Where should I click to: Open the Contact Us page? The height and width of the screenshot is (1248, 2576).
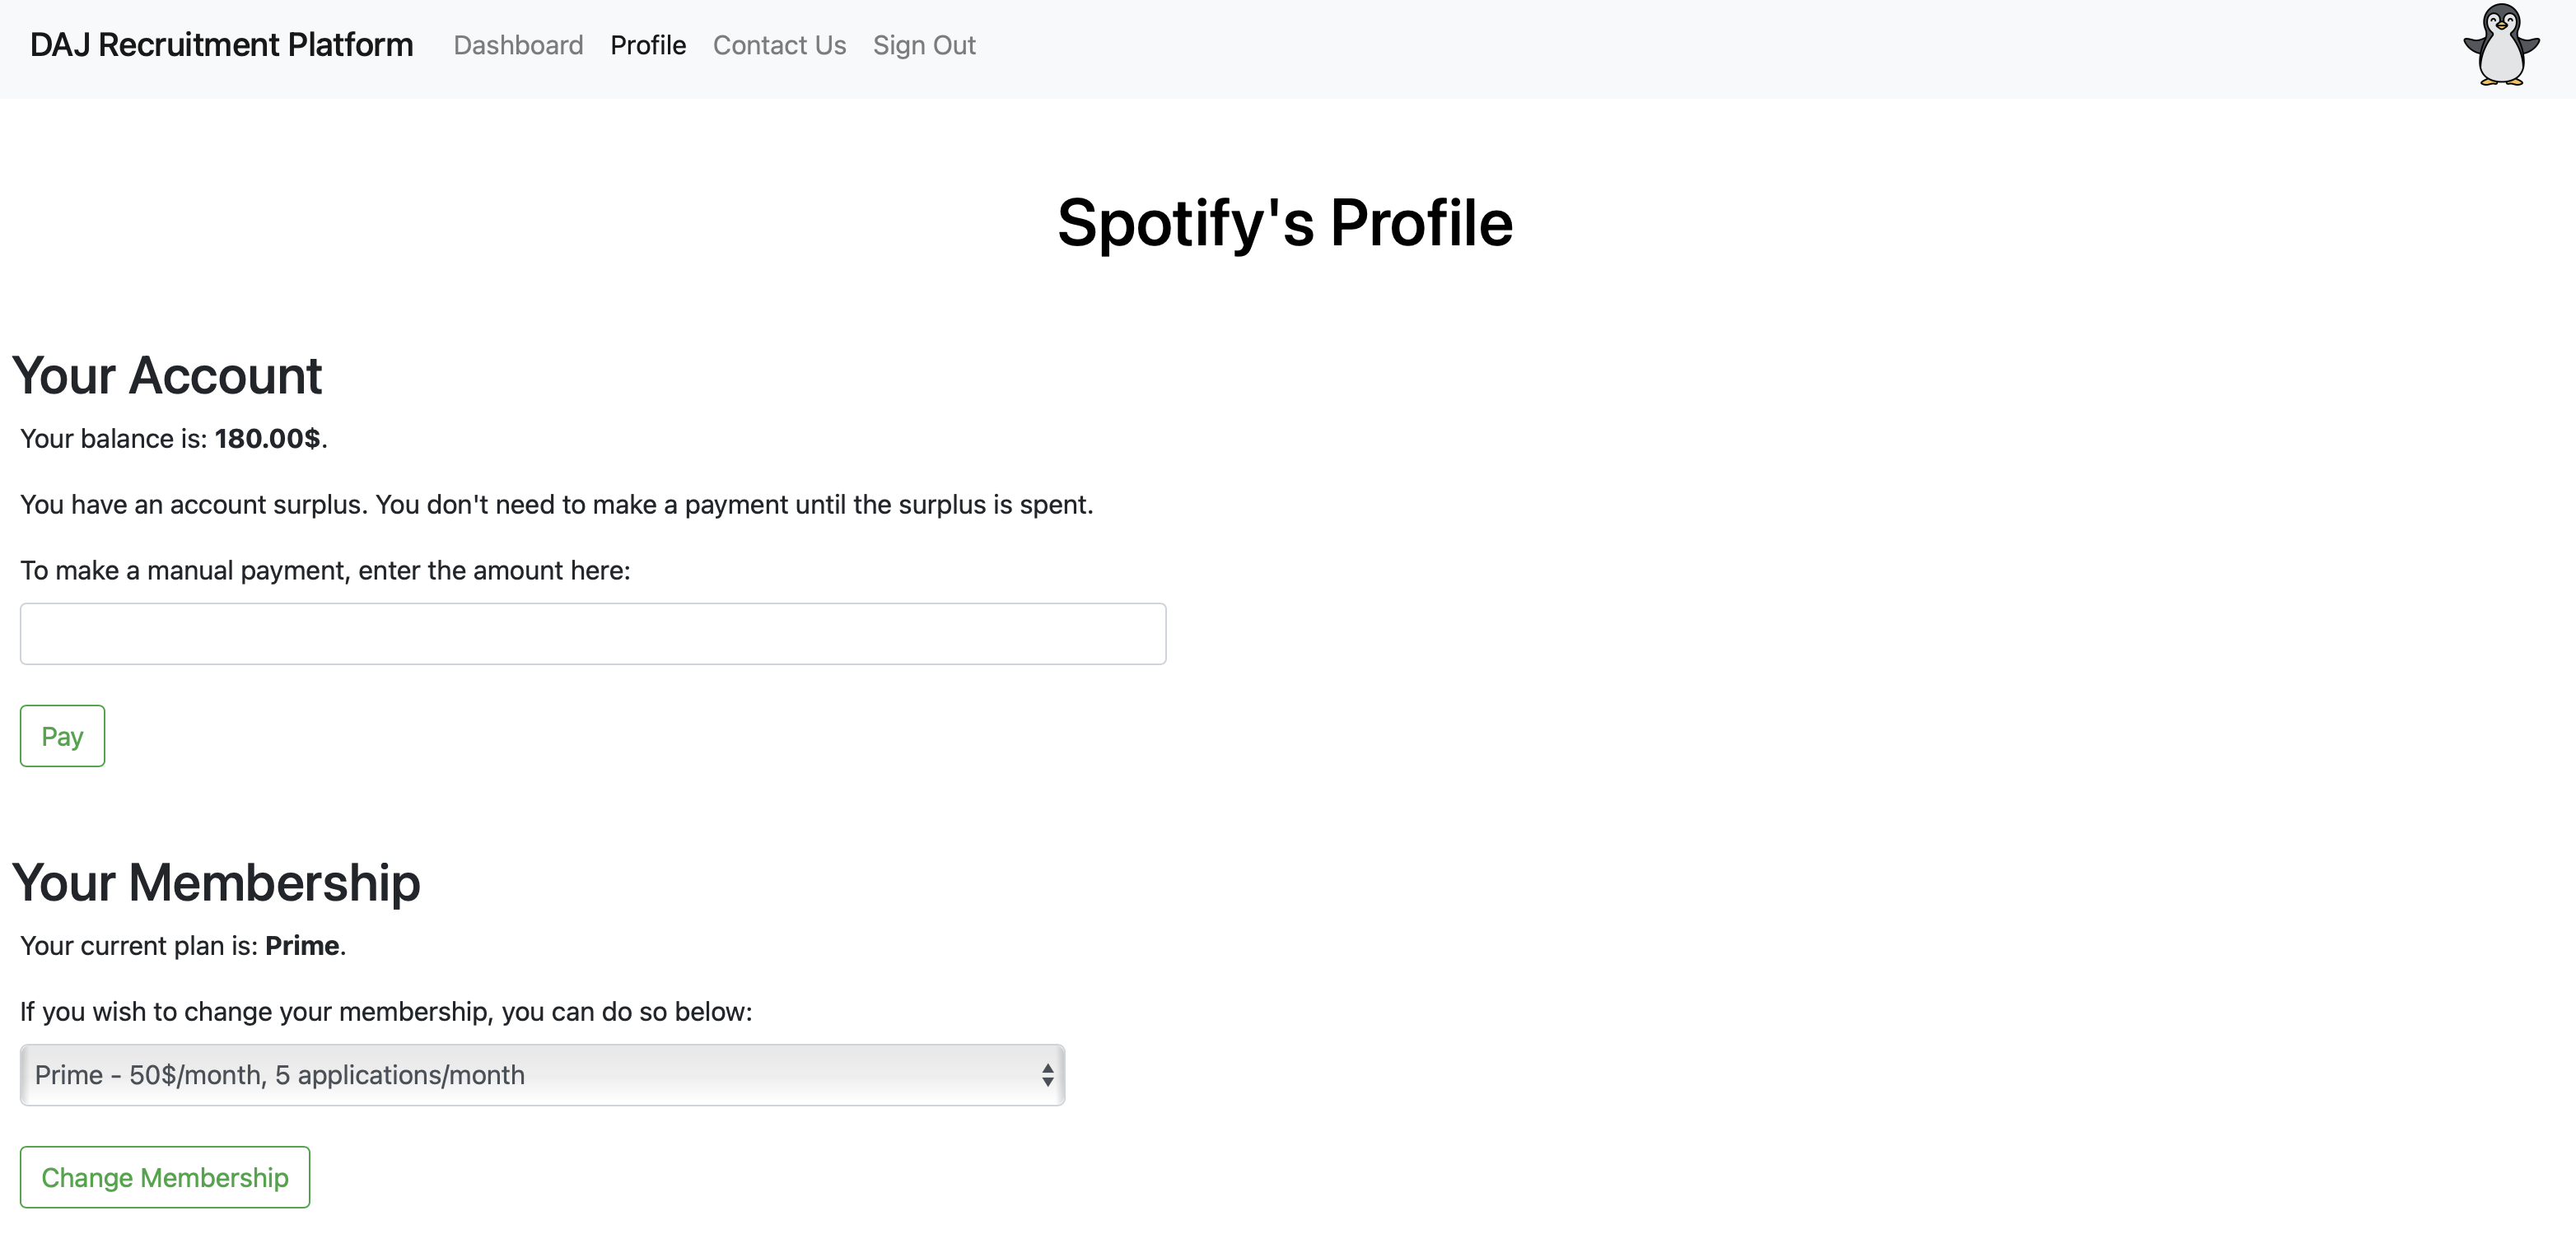(x=779, y=45)
